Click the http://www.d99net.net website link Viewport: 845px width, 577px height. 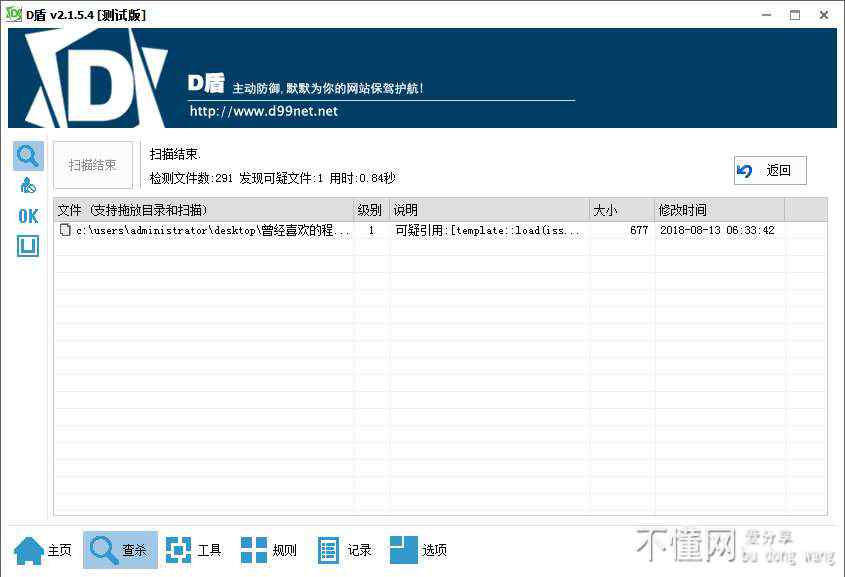(264, 111)
